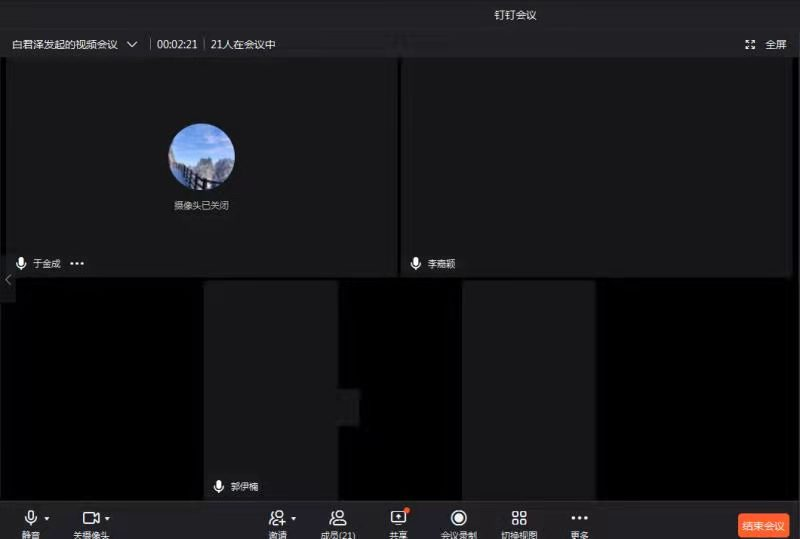Open the 更多 more options menu

tap(579, 518)
